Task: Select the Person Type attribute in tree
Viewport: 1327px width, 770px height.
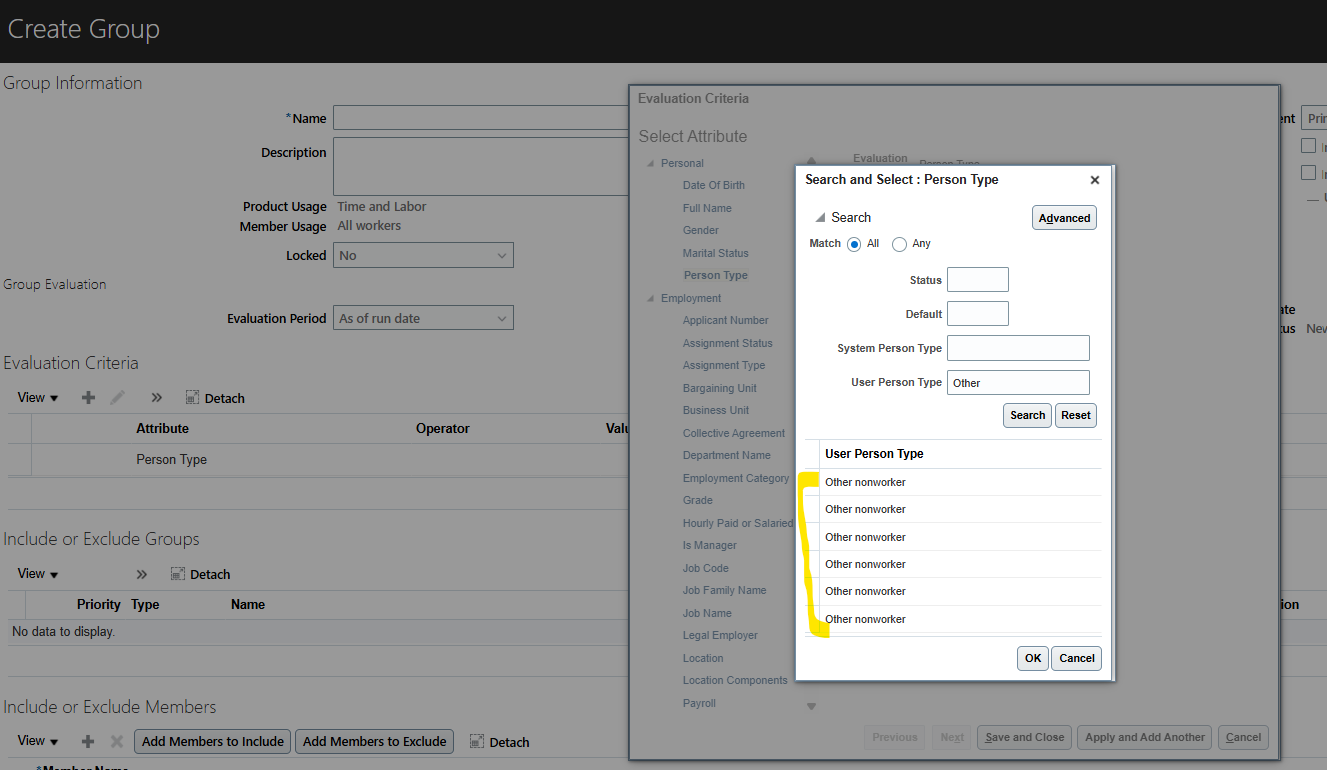Action: point(716,275)
